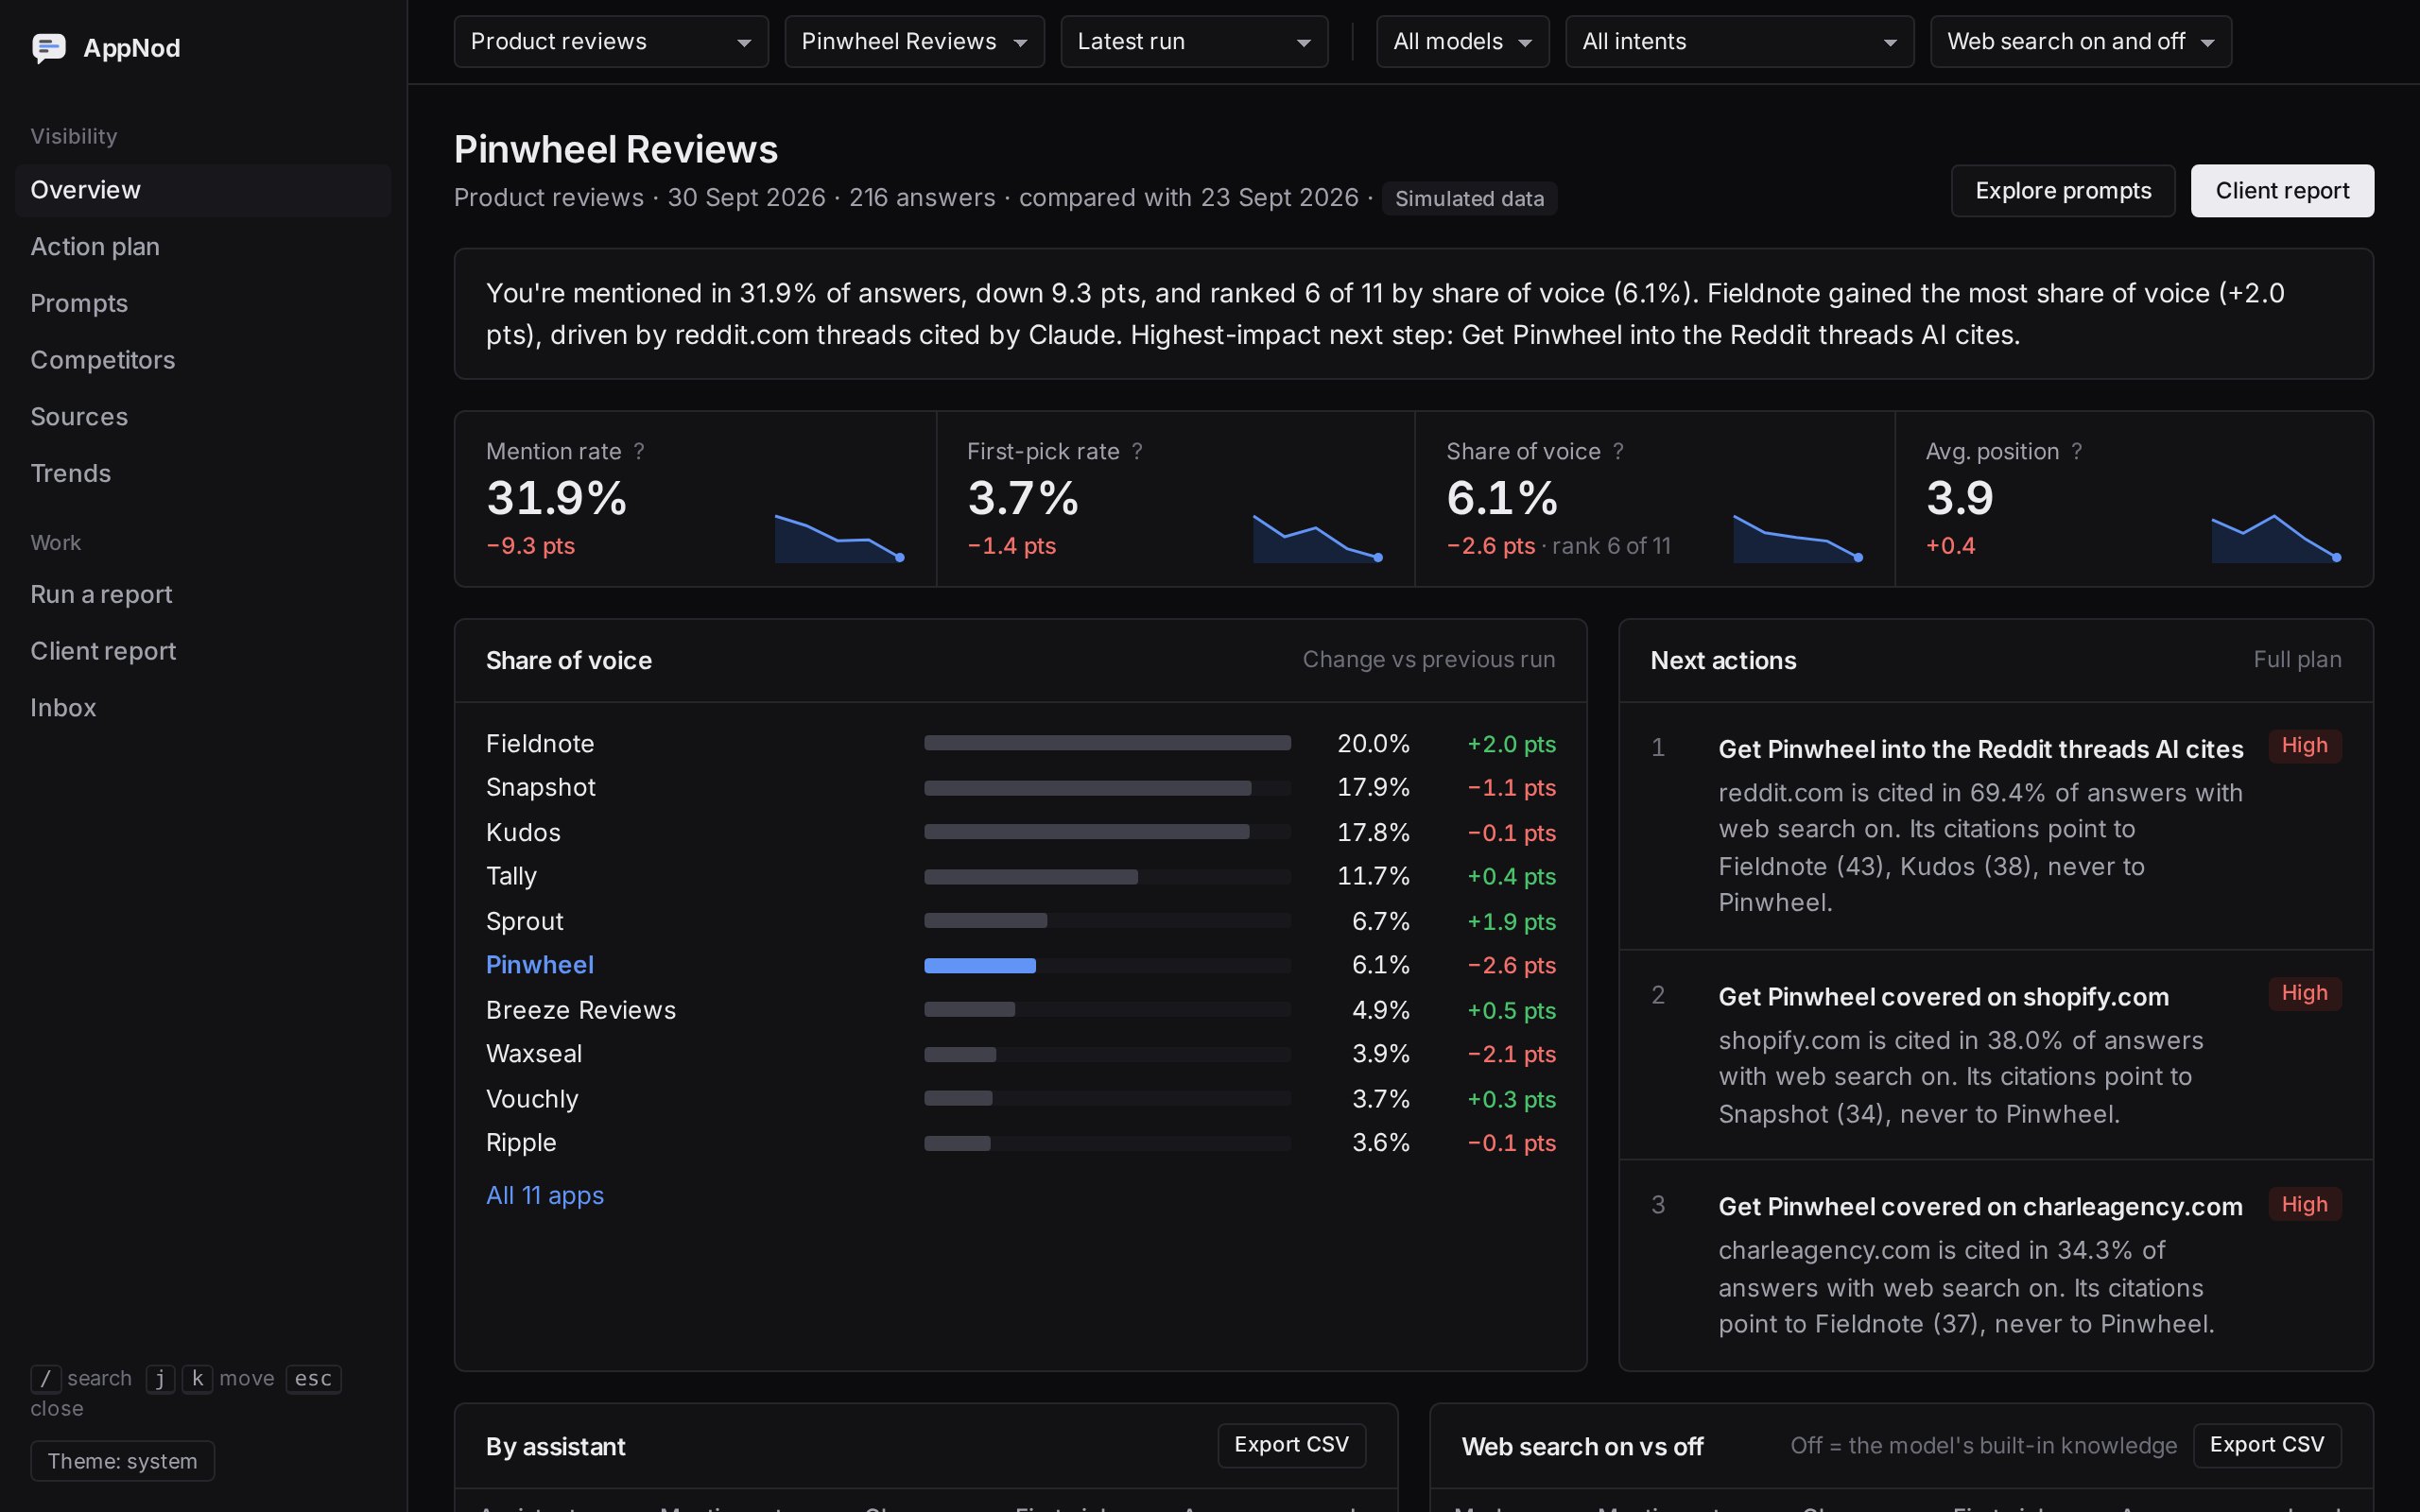Select Trends in the sidebar
Viewport: 2420px width, 1512px height.
[x=203, y=473]
